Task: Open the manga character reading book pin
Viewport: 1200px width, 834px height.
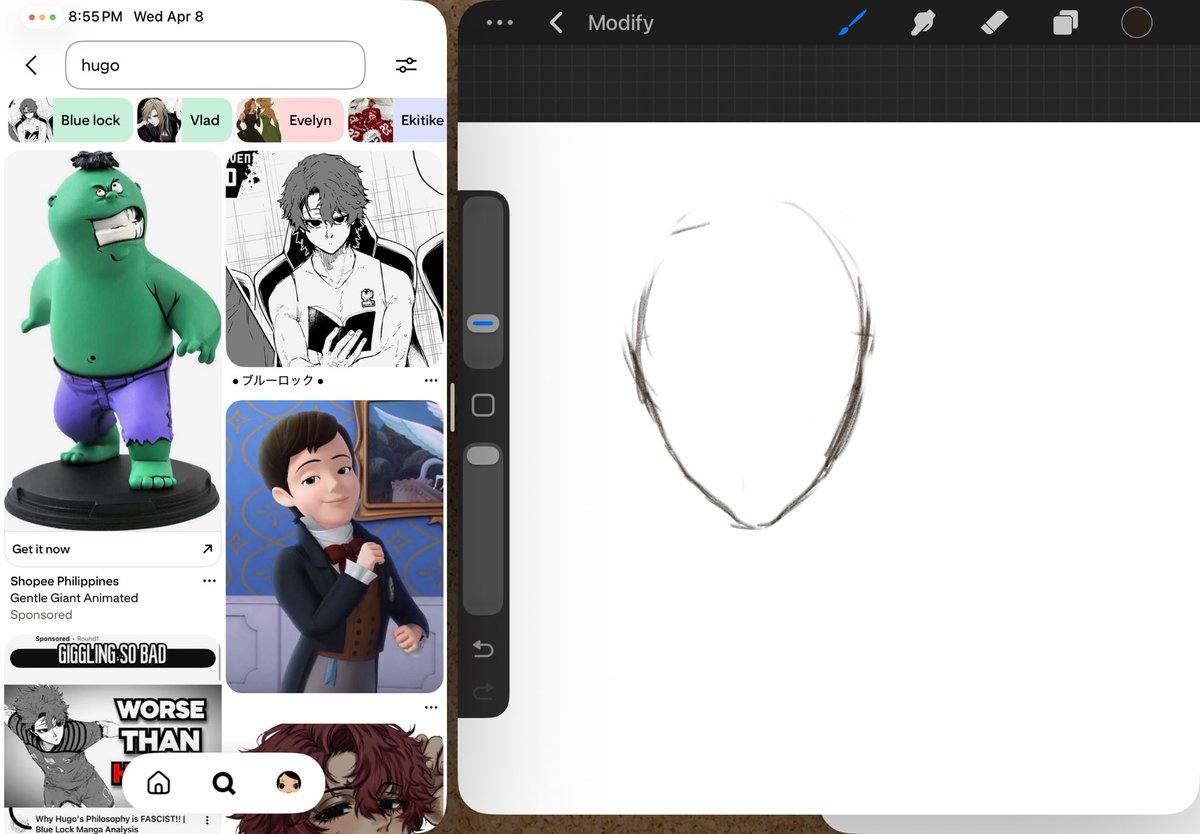Action: click(x=334, y=259)
